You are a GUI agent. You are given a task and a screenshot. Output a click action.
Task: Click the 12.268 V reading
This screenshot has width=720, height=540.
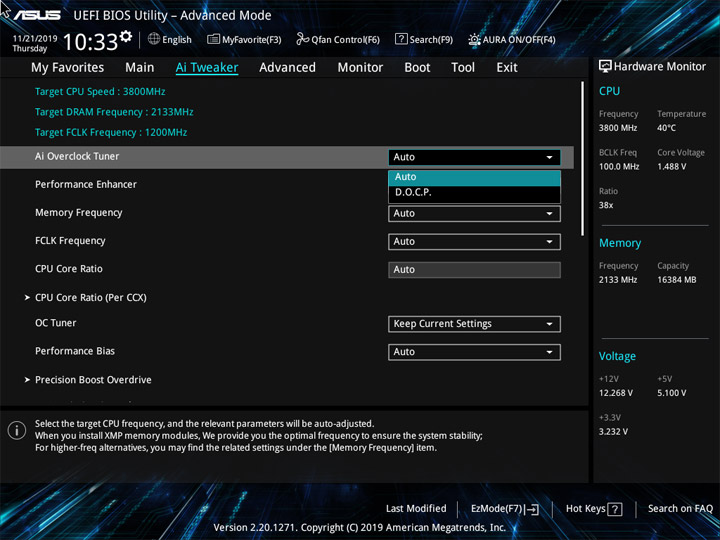coord(616,394)
